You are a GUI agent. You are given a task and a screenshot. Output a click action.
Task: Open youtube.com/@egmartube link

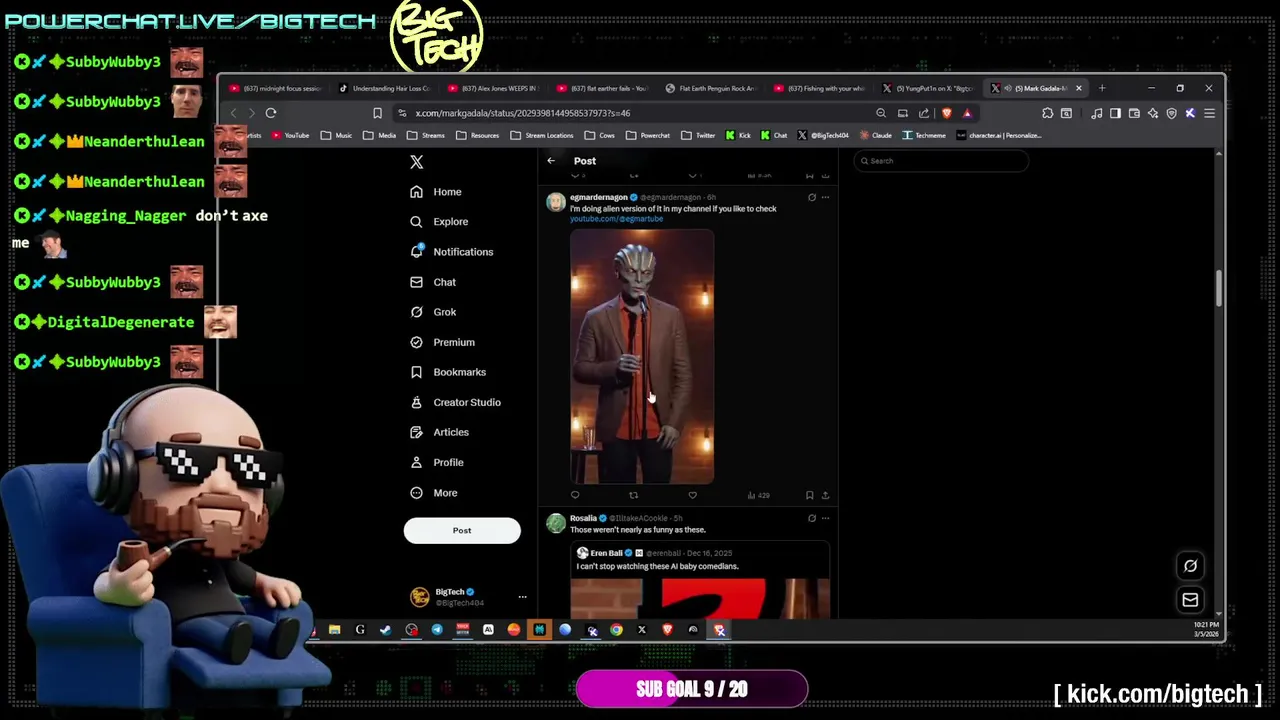pyautogui.click(x=616, y=218)
